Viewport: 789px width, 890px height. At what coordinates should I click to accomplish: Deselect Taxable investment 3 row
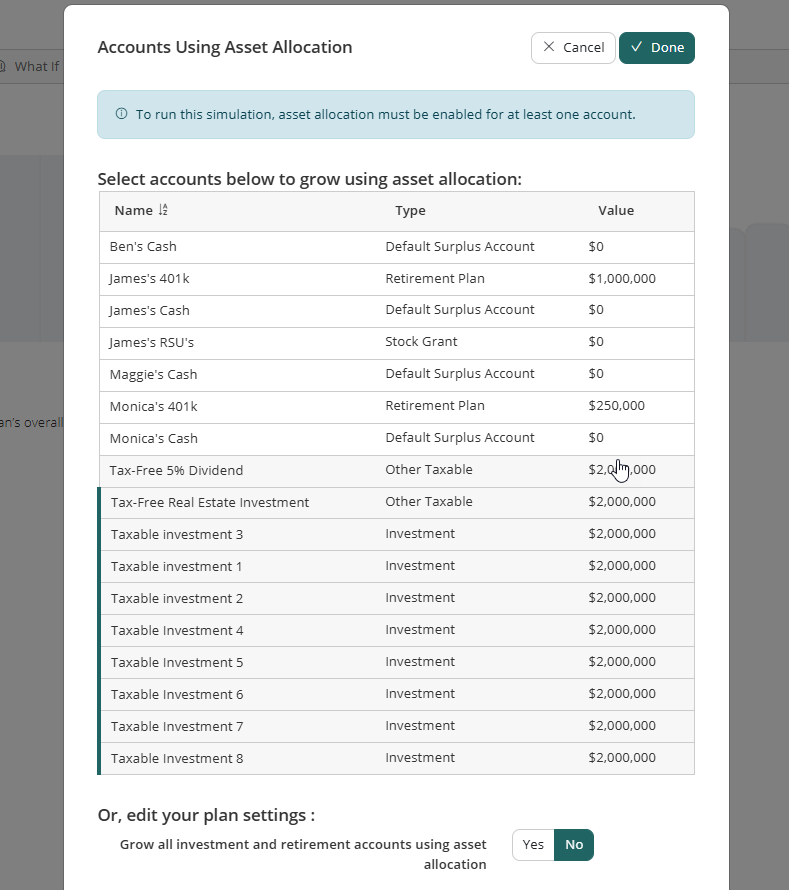click(x=396, y=535)
